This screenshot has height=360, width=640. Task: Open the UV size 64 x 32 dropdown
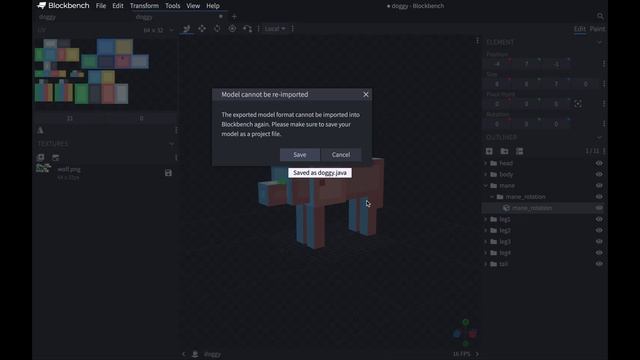click(x=158, y=30)
